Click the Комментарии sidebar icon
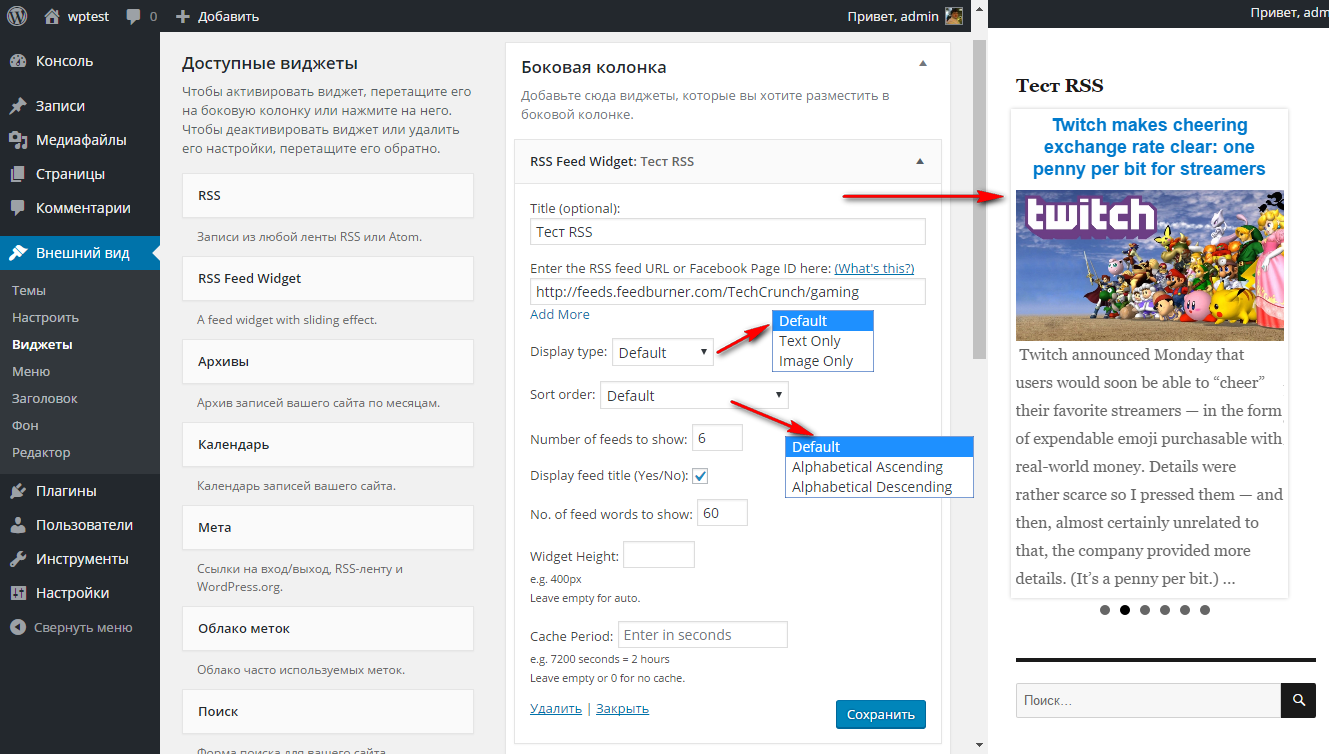The image size is (1329, 754). click(x=18, y=208)
